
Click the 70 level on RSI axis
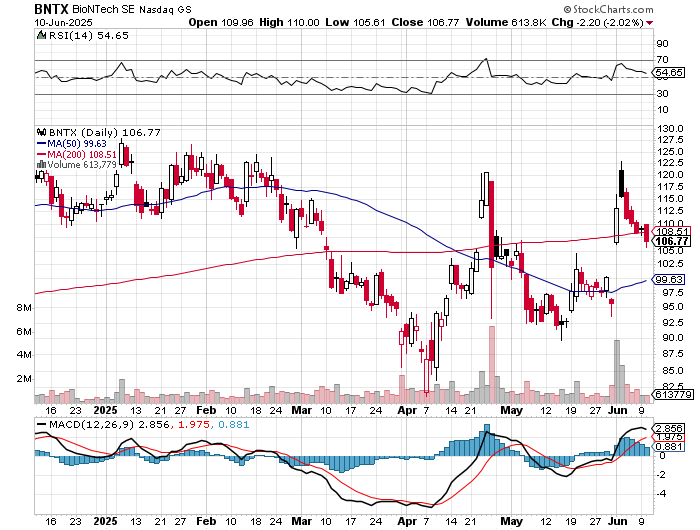662,60
